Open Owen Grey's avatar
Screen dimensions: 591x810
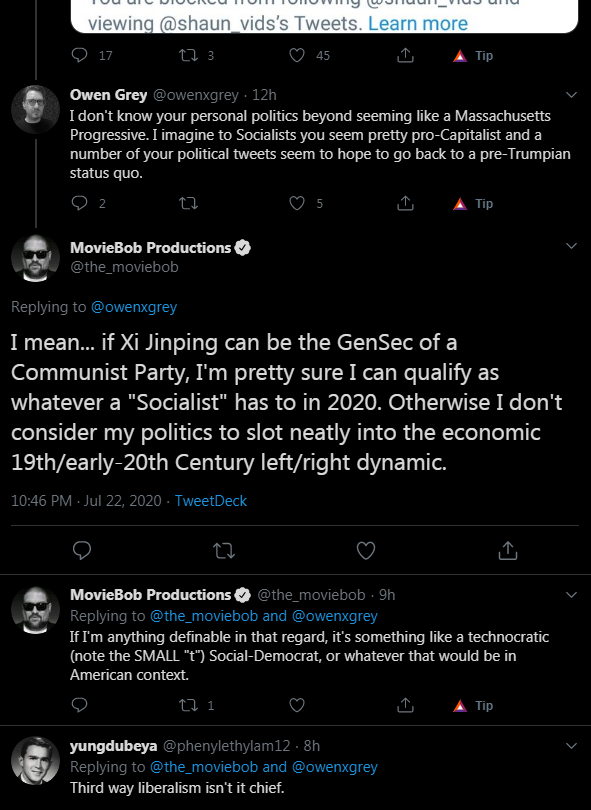[x=36, y=110]
